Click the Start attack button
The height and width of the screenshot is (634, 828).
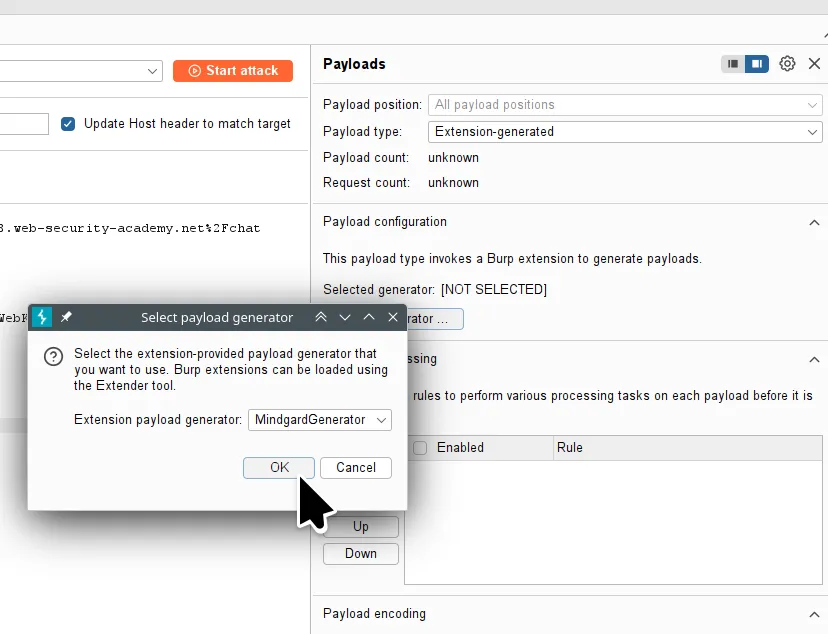pyautogui.click(x=232, y=71)
